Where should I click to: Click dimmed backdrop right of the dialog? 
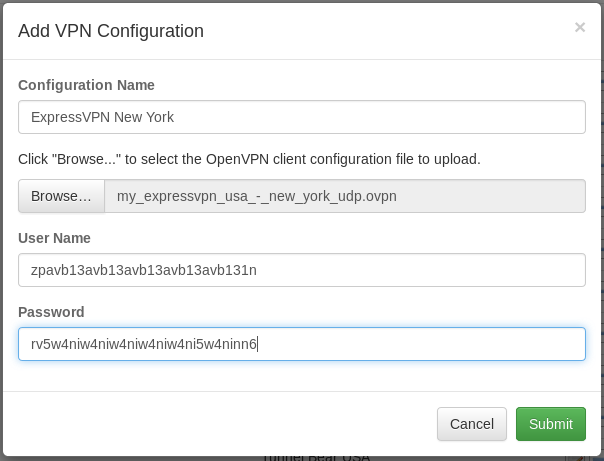[x=600, y=200]
